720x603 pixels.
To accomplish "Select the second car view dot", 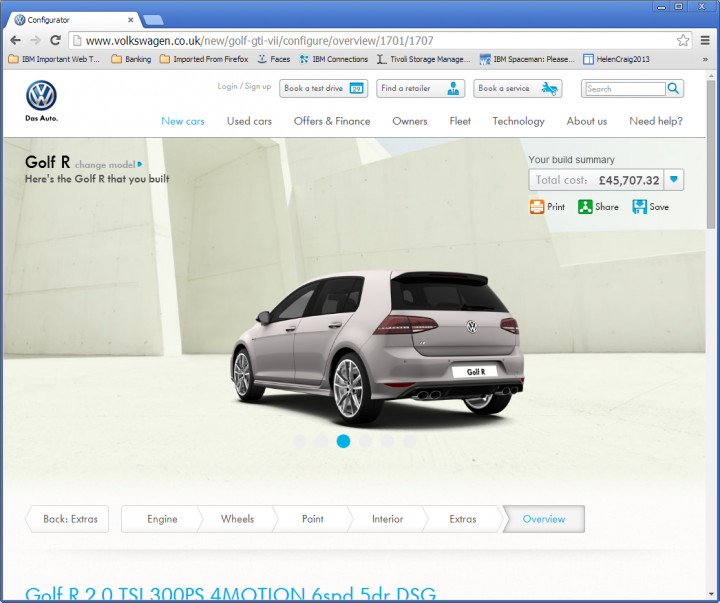I will (321, 441).
